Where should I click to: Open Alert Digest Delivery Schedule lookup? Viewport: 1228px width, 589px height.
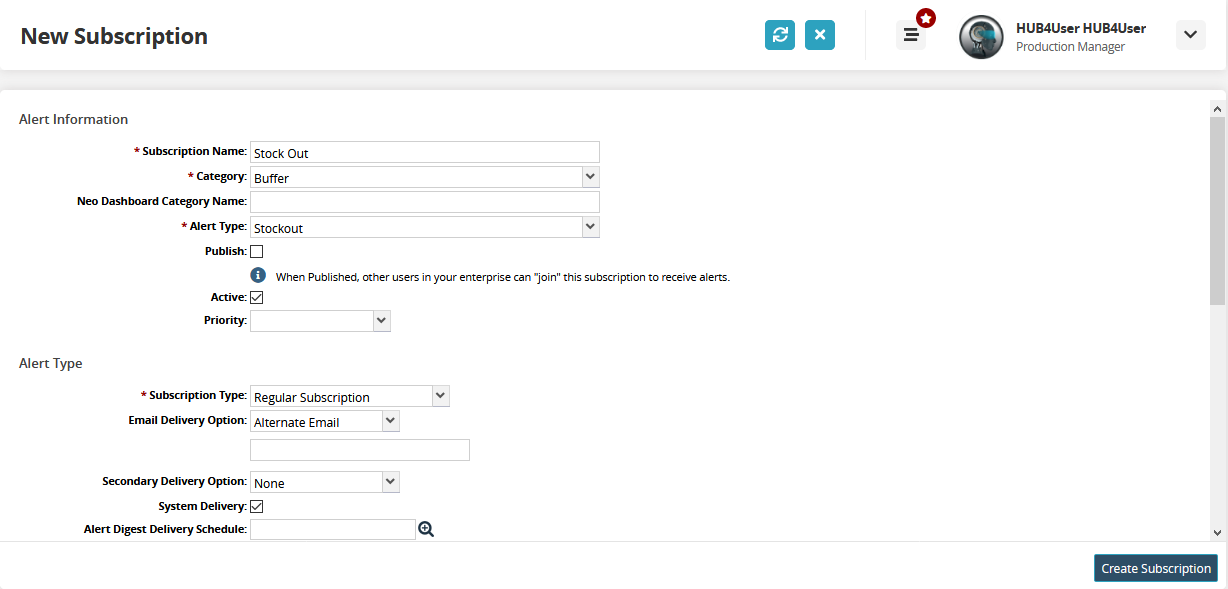click(x=426, y=529)
